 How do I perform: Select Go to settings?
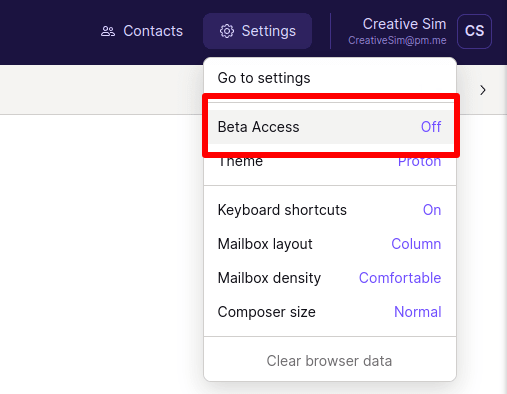[264, 78]
